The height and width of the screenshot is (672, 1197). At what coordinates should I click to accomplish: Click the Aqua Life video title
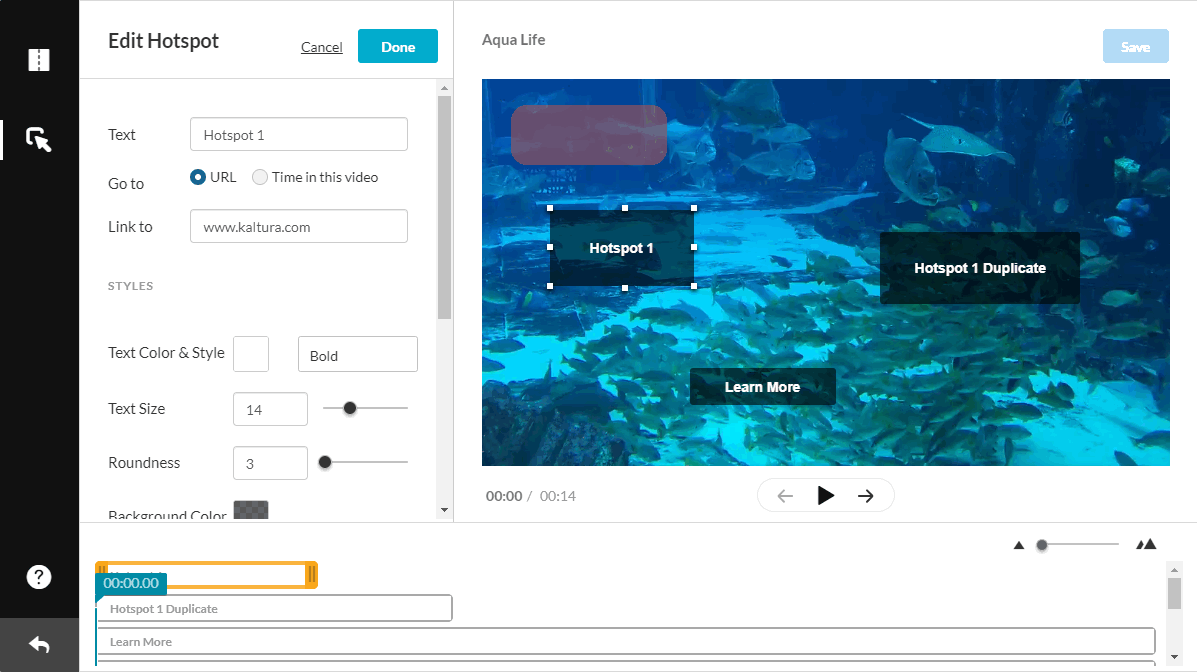coord(514,40)
